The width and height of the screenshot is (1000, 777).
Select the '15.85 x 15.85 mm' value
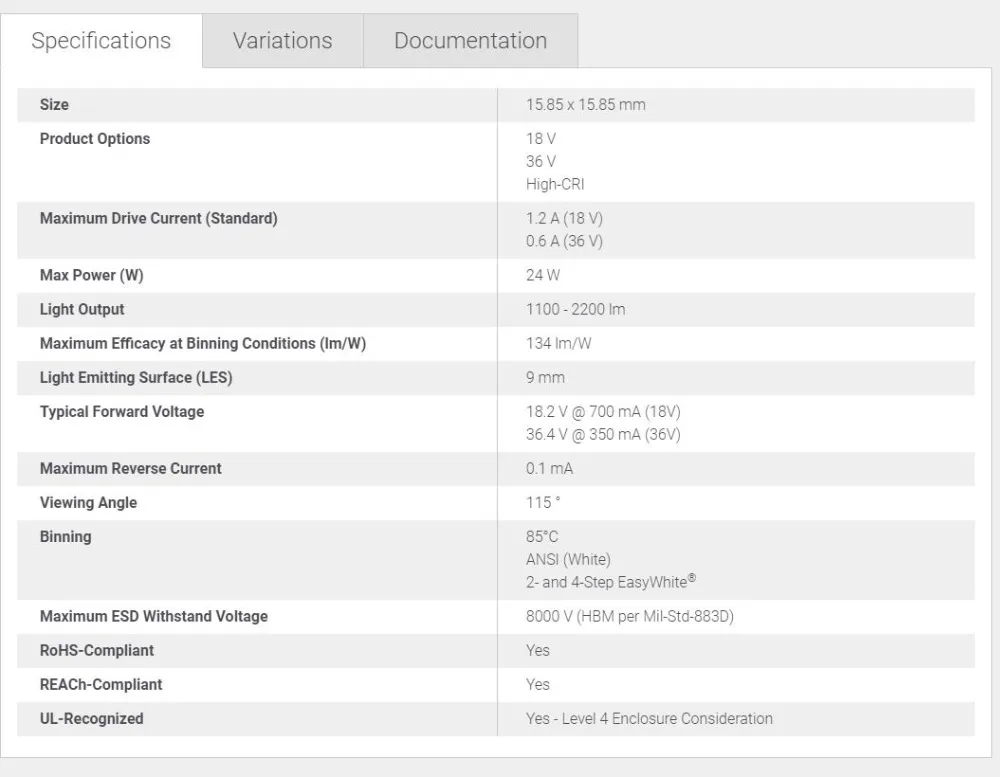(585, 105)
